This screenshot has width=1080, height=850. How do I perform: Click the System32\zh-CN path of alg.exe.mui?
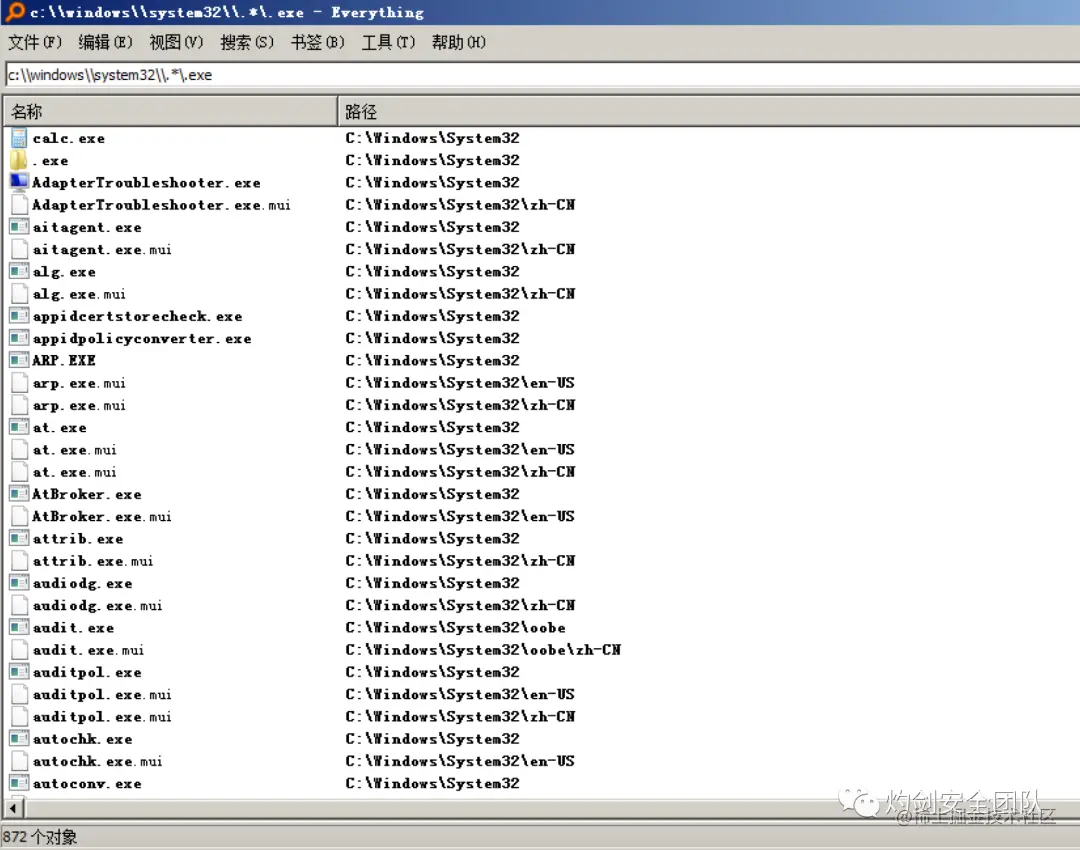tap(460, 294)
